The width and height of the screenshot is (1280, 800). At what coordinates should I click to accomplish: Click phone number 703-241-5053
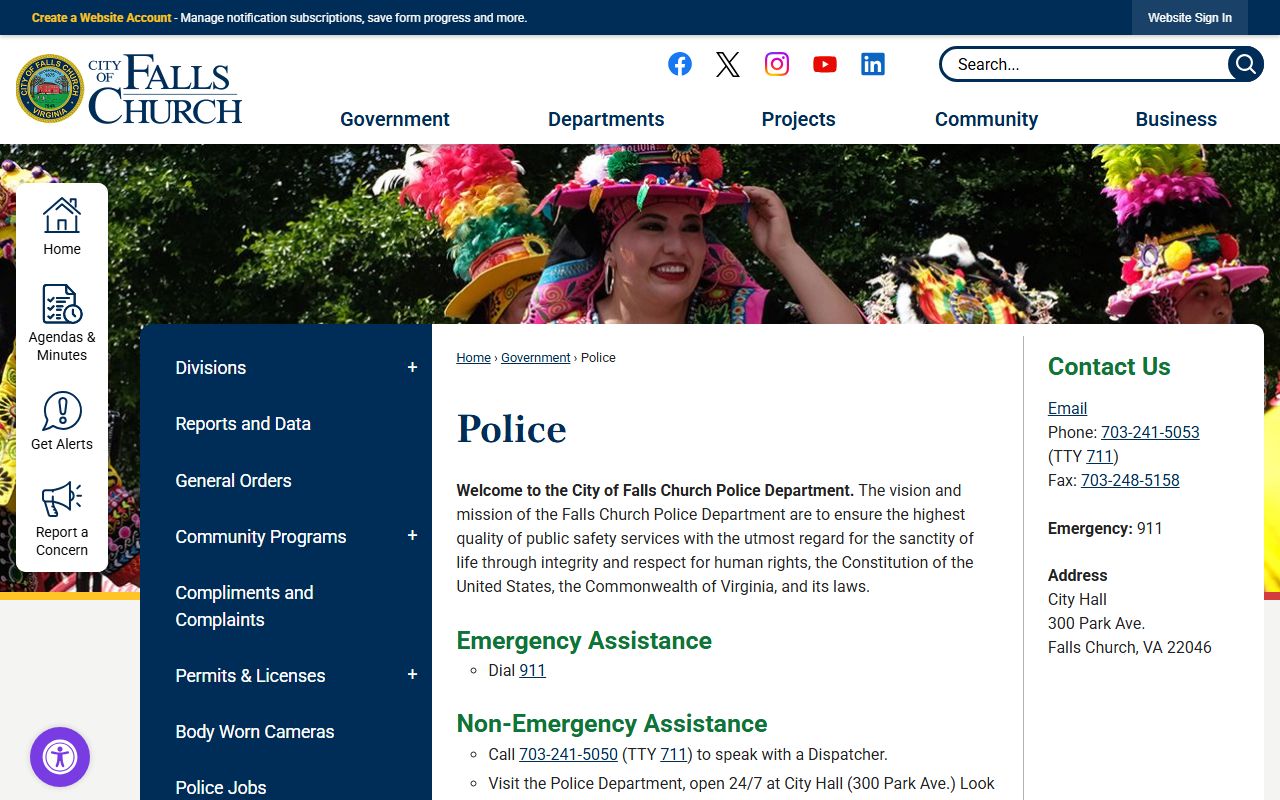tap(1150, 432)
